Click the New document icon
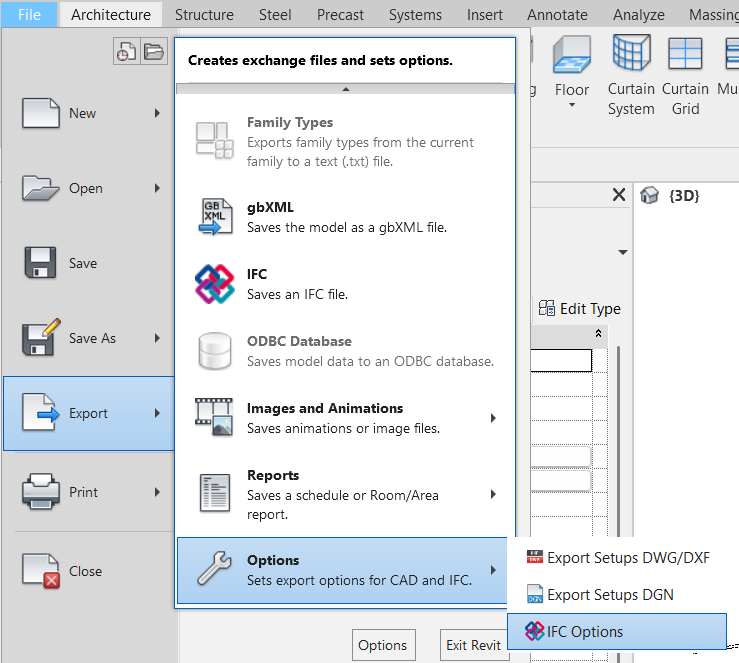739x663 pixels. pos(41,113)
